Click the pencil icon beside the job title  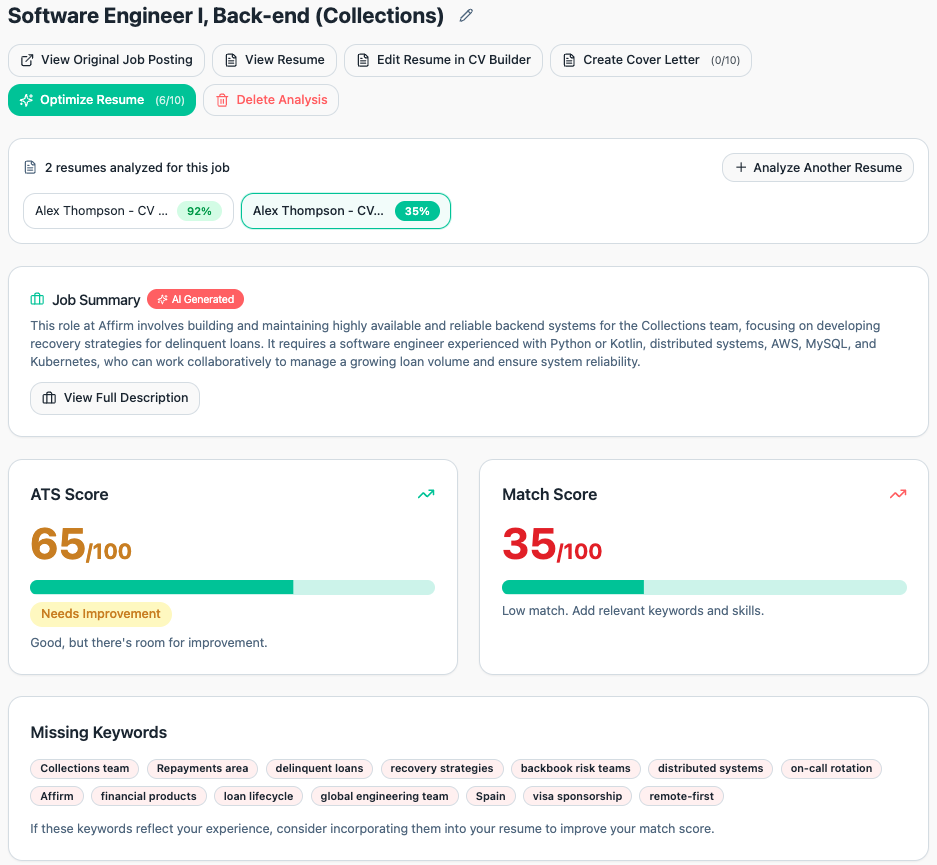(x=465, y=16)
